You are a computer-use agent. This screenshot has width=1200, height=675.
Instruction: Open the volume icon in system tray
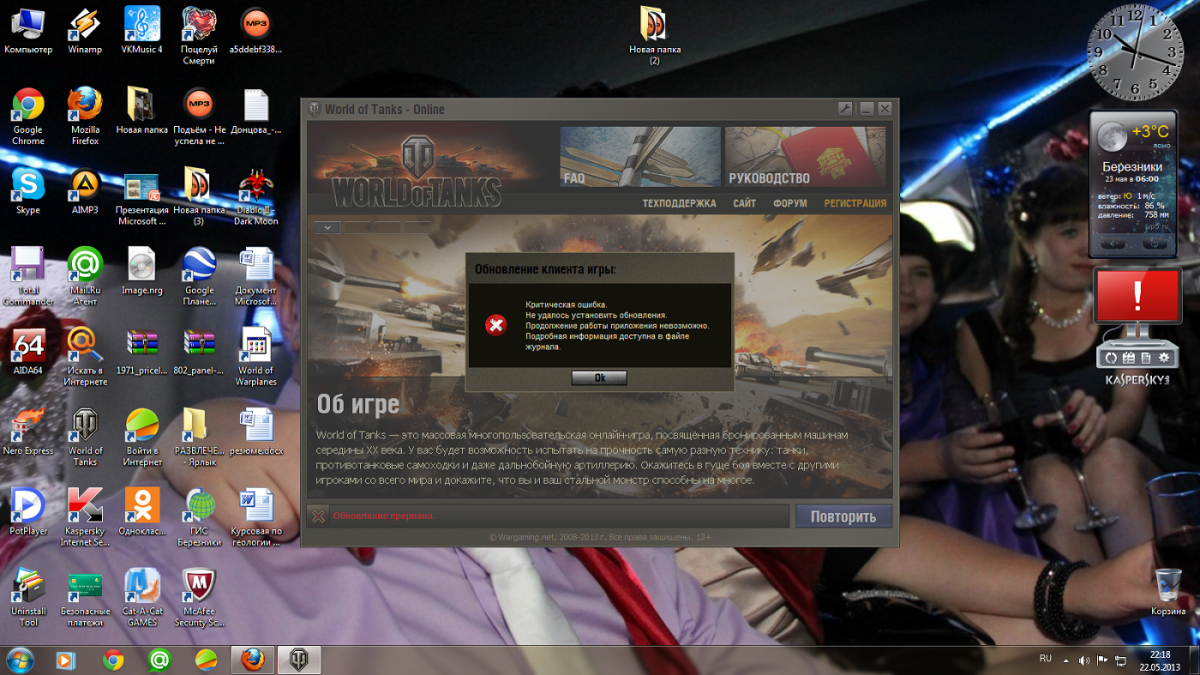click(1082, 660)
